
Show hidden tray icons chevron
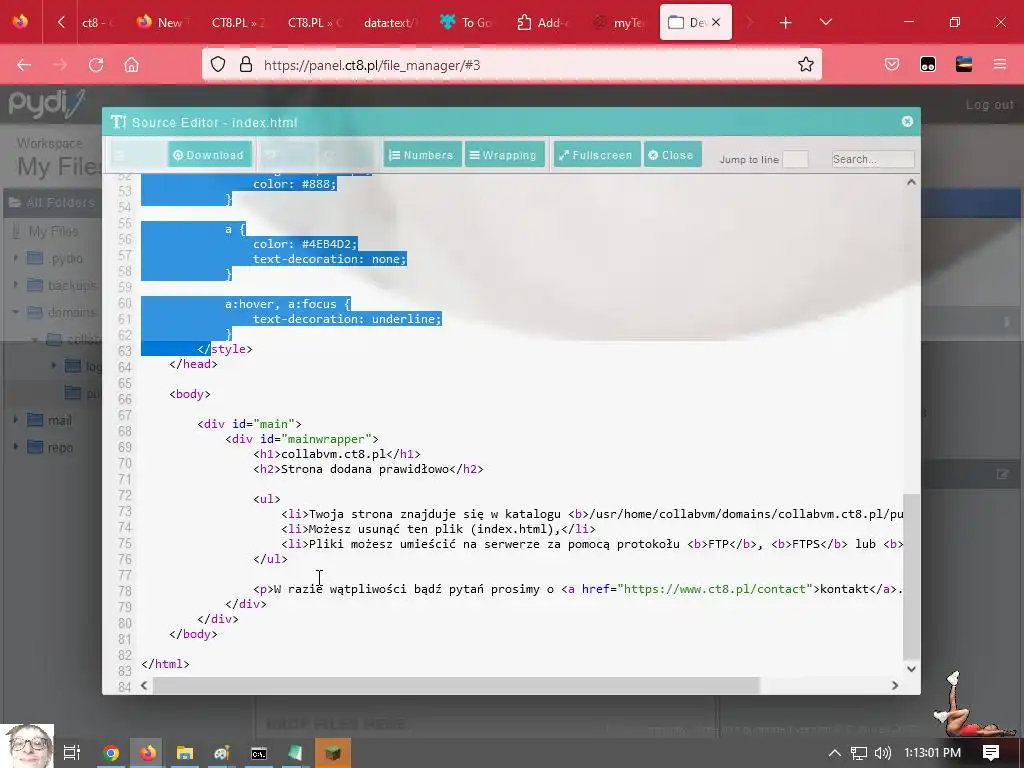coord(835,752)
